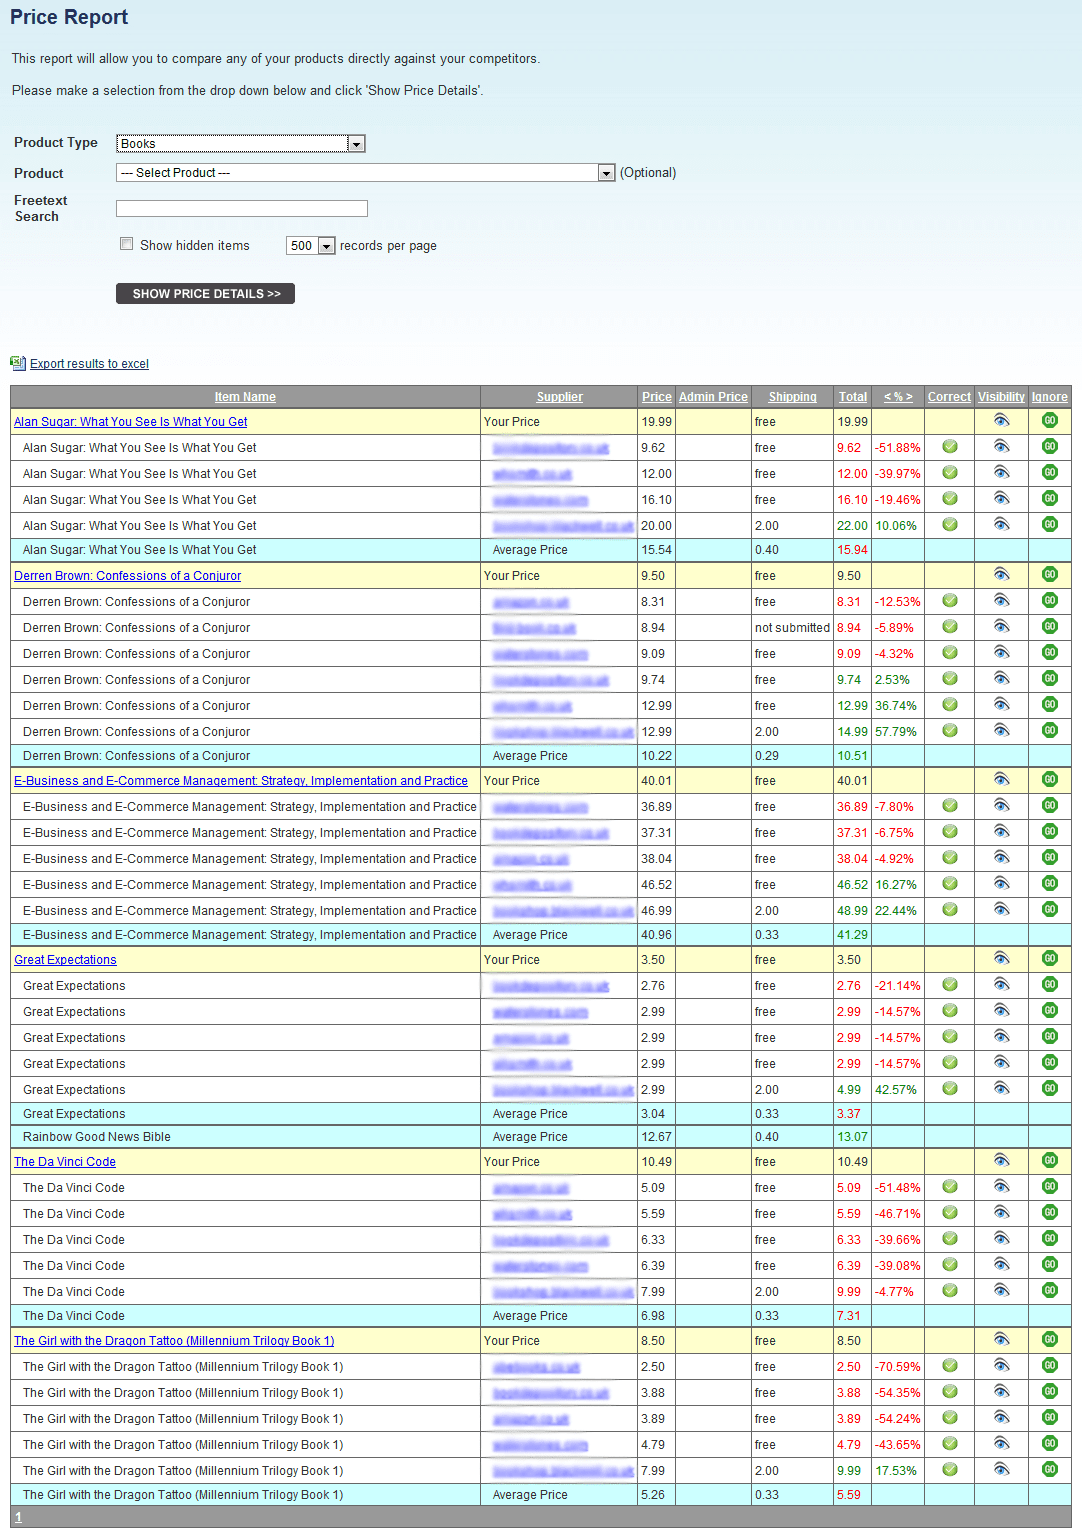Click inside the Freetext Search field

(x=240, y=208)
